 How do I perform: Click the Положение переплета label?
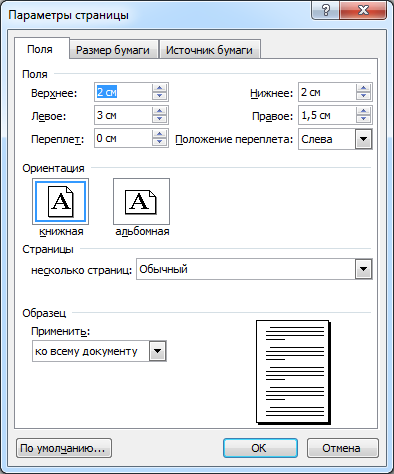(234, 139)
